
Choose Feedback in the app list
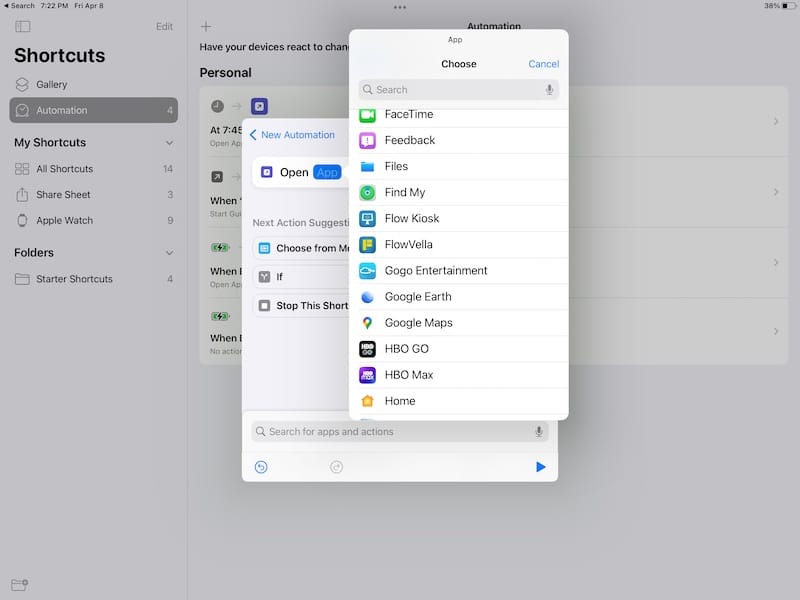click(x=459, y=140)
